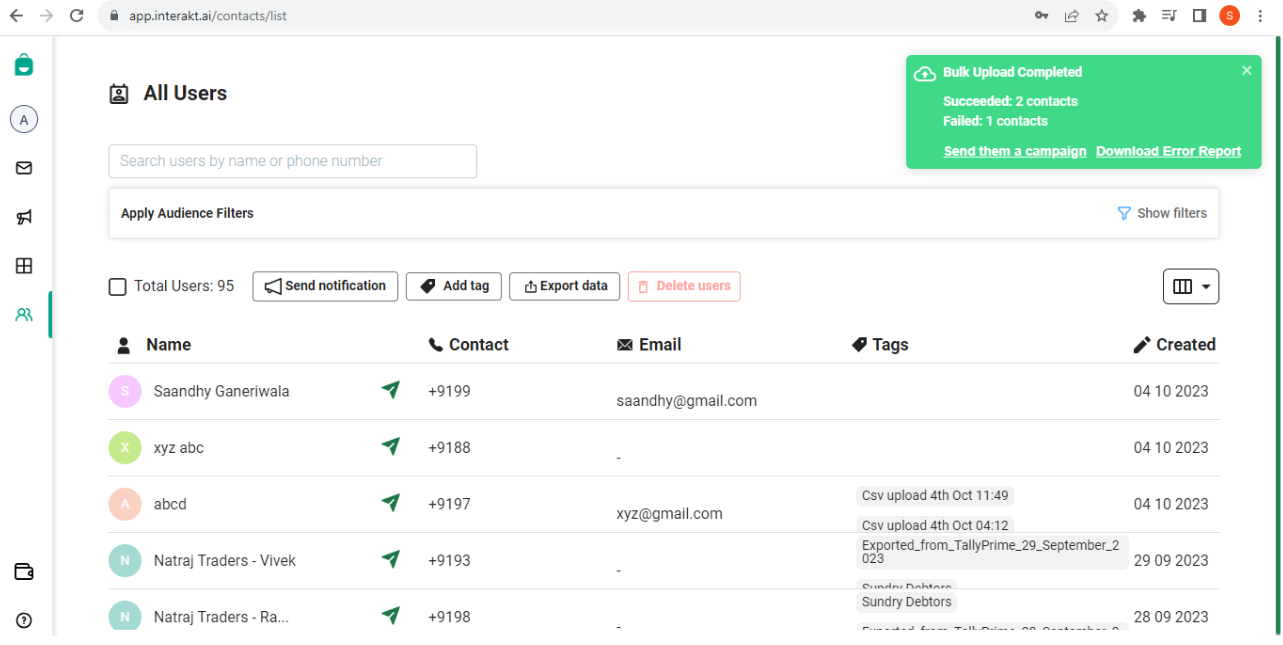Click tag 'Exported_from_TallyPrime_29_September_2023'
This screenshot has width=1283, height=645.
tap(992, 552)
